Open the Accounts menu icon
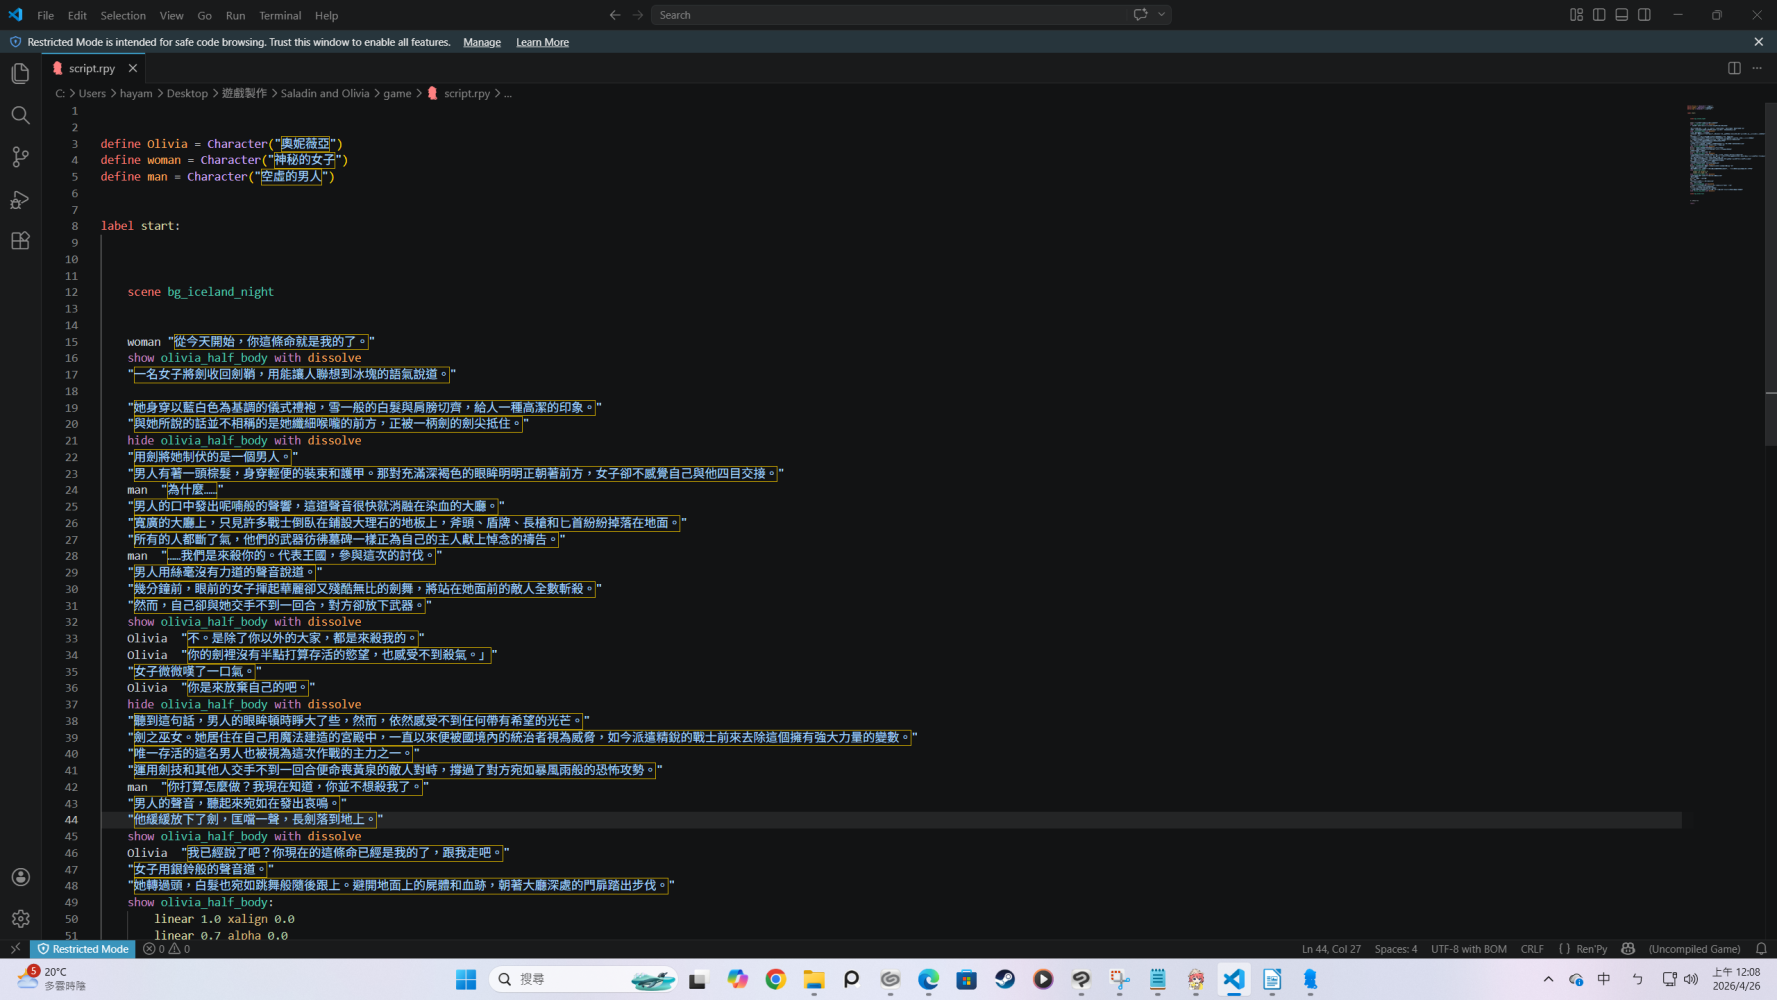The height and width of the screenshot is (1000, 1777). tap(20, 877)
